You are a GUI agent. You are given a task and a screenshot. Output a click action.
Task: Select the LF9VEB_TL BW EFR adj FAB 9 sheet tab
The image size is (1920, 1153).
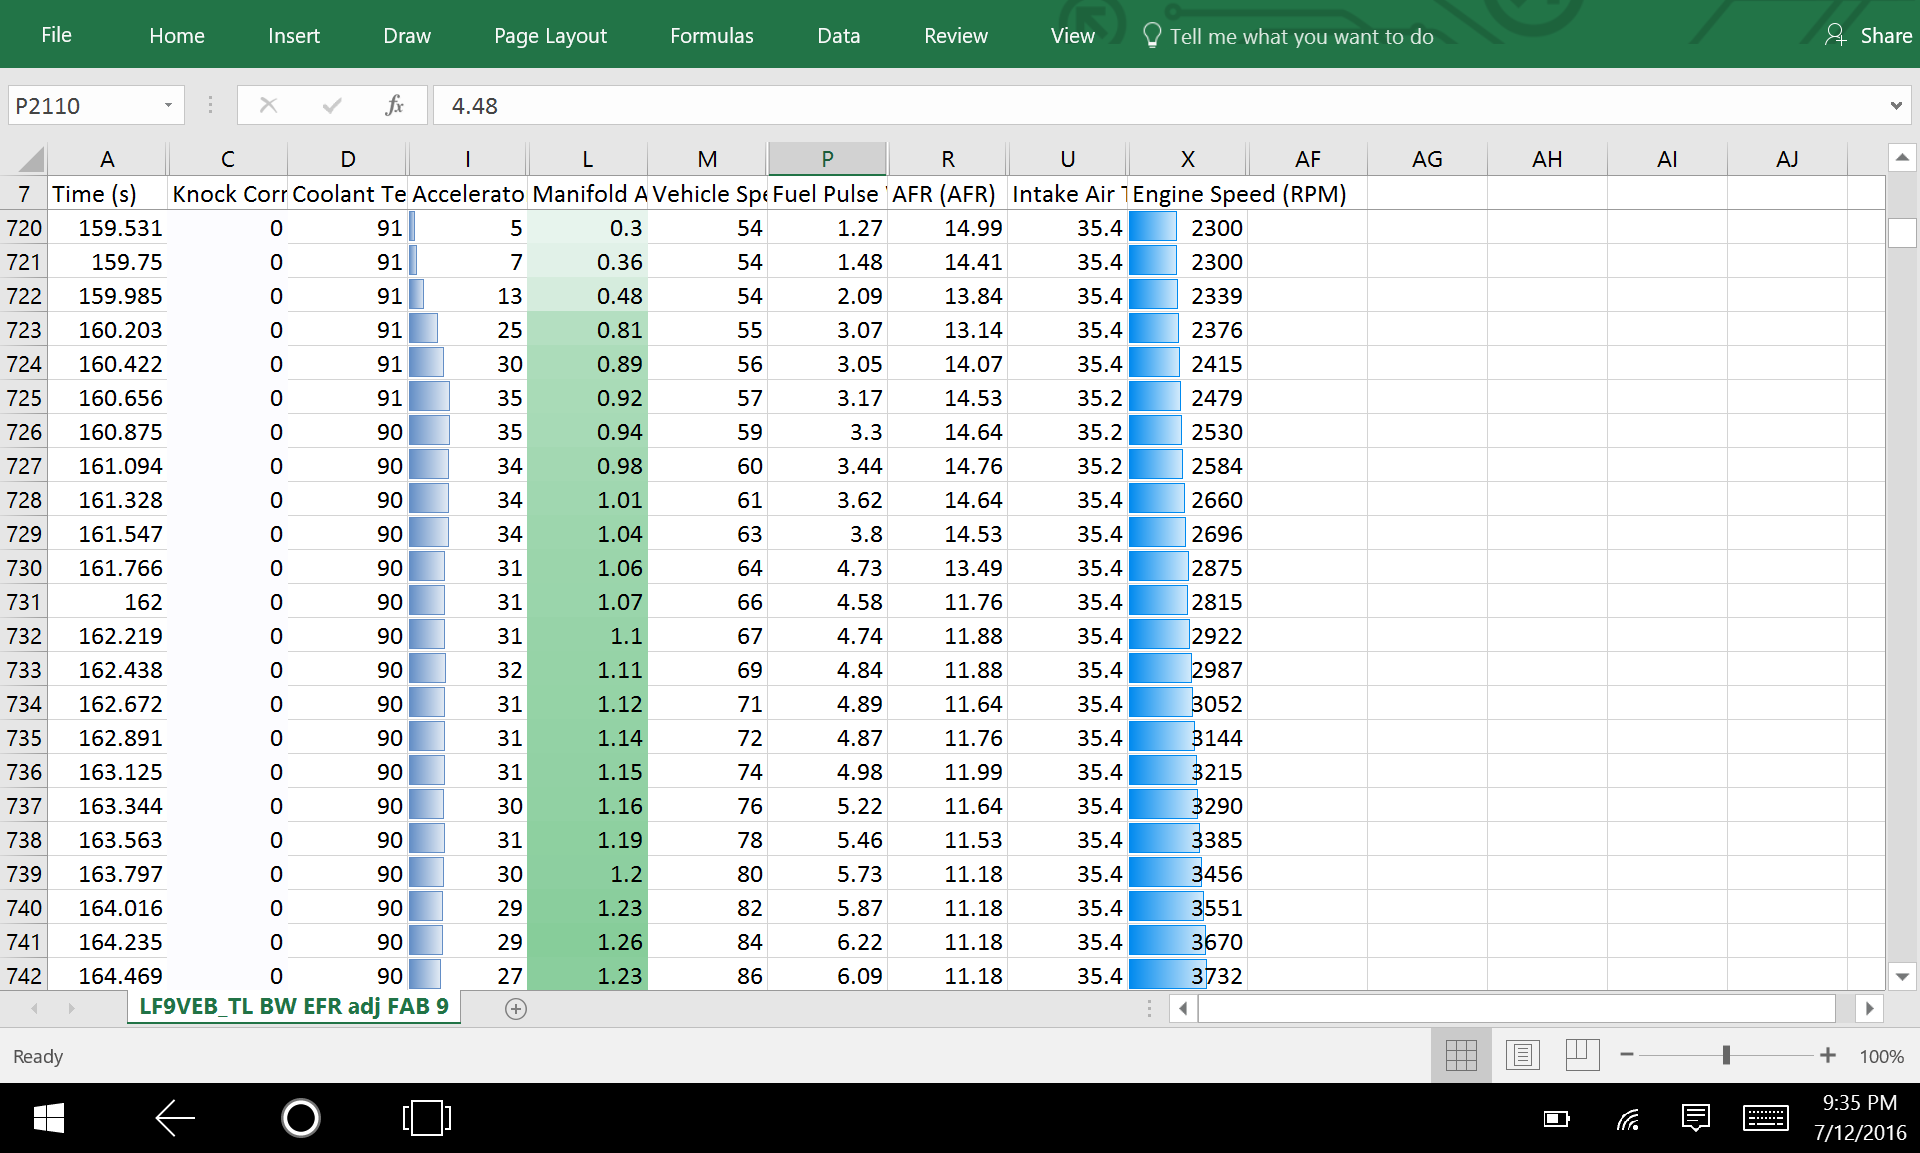[293, 1006]
